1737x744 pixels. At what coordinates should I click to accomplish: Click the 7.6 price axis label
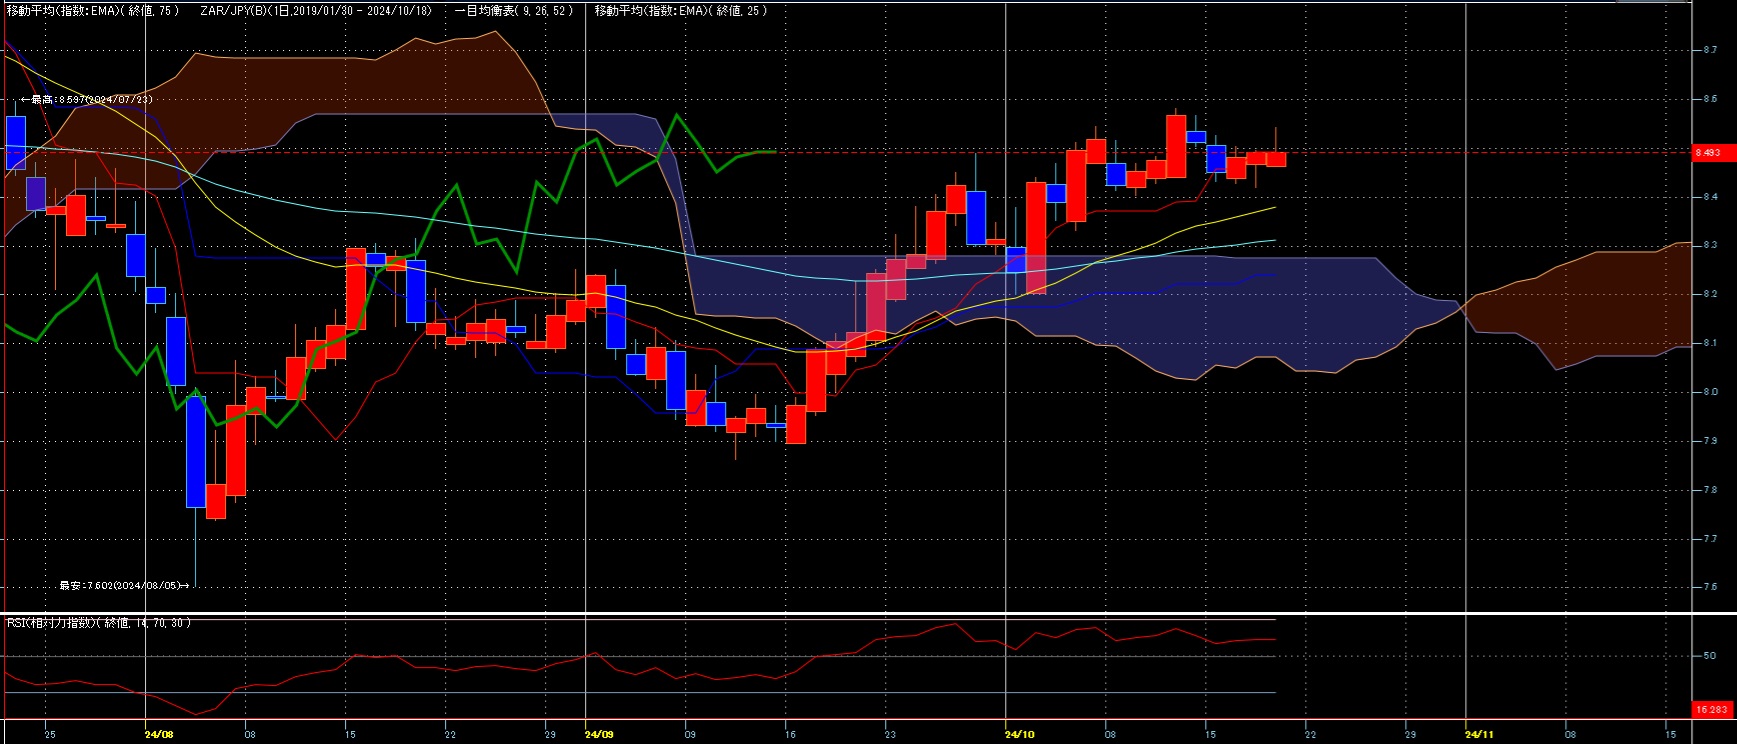click(1710, 587)
